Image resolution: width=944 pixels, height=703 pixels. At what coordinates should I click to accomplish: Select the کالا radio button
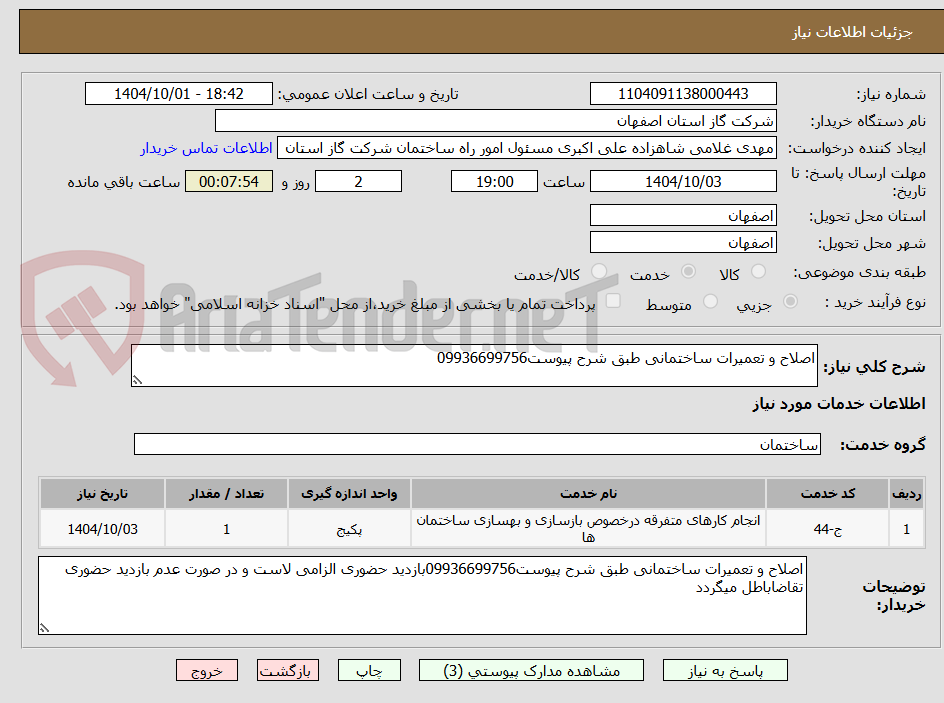pyautogui.click(x=756, y=268)
